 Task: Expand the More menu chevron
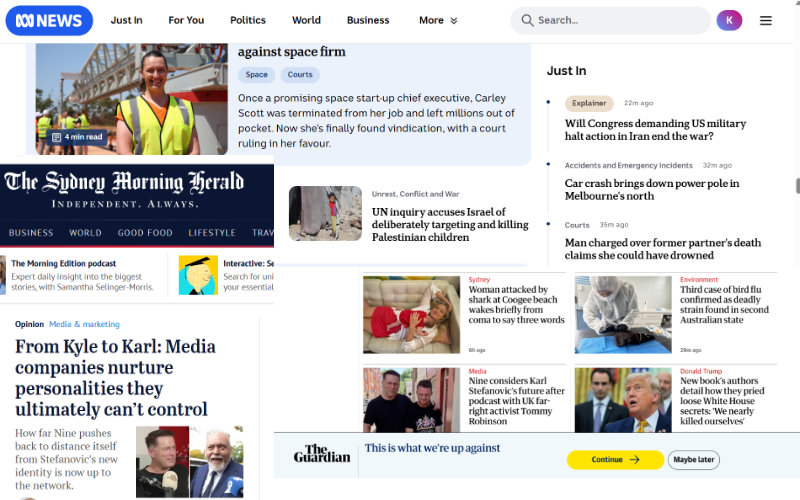coord(454,21)
